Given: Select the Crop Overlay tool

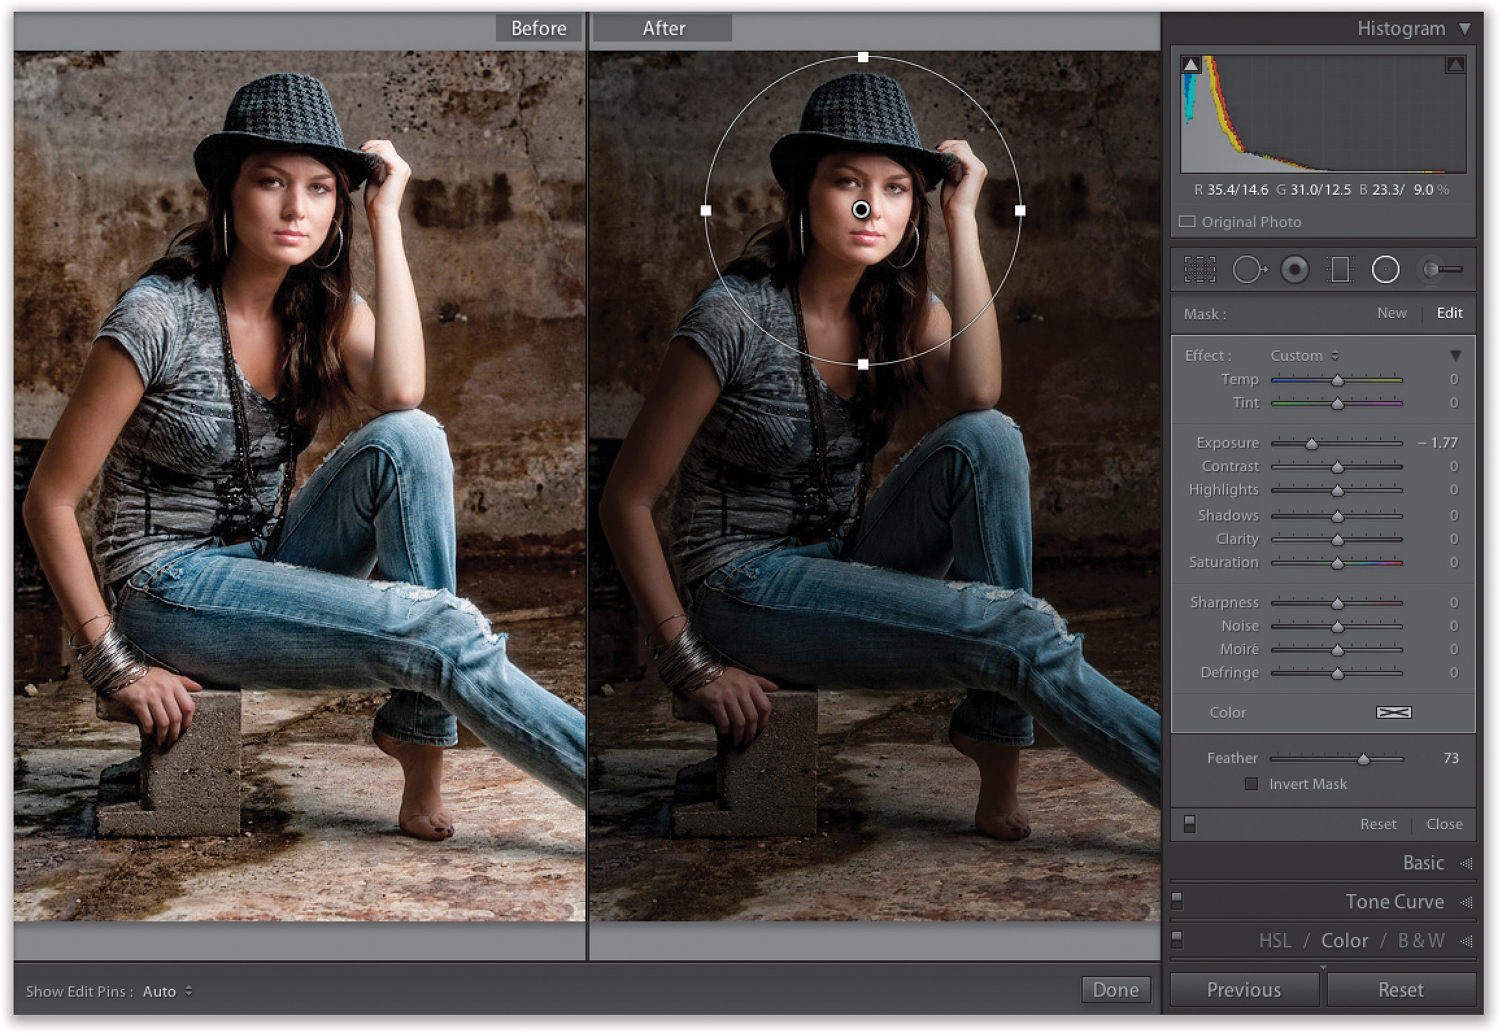Looking at the screenshot, I should [x=1200, y=269].
